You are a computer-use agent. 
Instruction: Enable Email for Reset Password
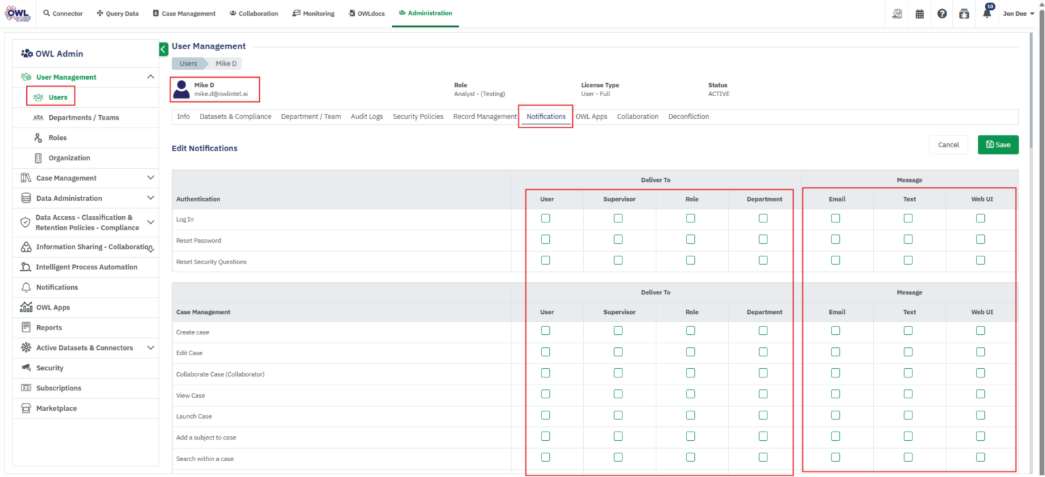pyautogui.click(x=836, y=239)
